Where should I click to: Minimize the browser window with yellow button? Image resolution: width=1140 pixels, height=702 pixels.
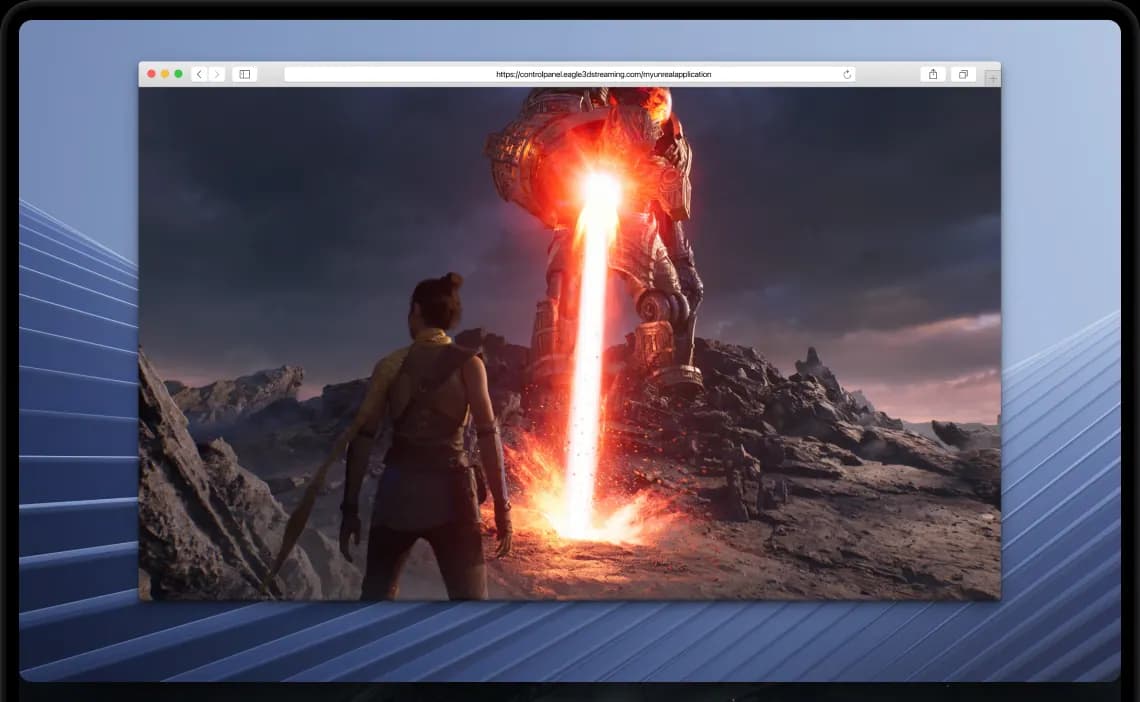click(x=165, y=74)
